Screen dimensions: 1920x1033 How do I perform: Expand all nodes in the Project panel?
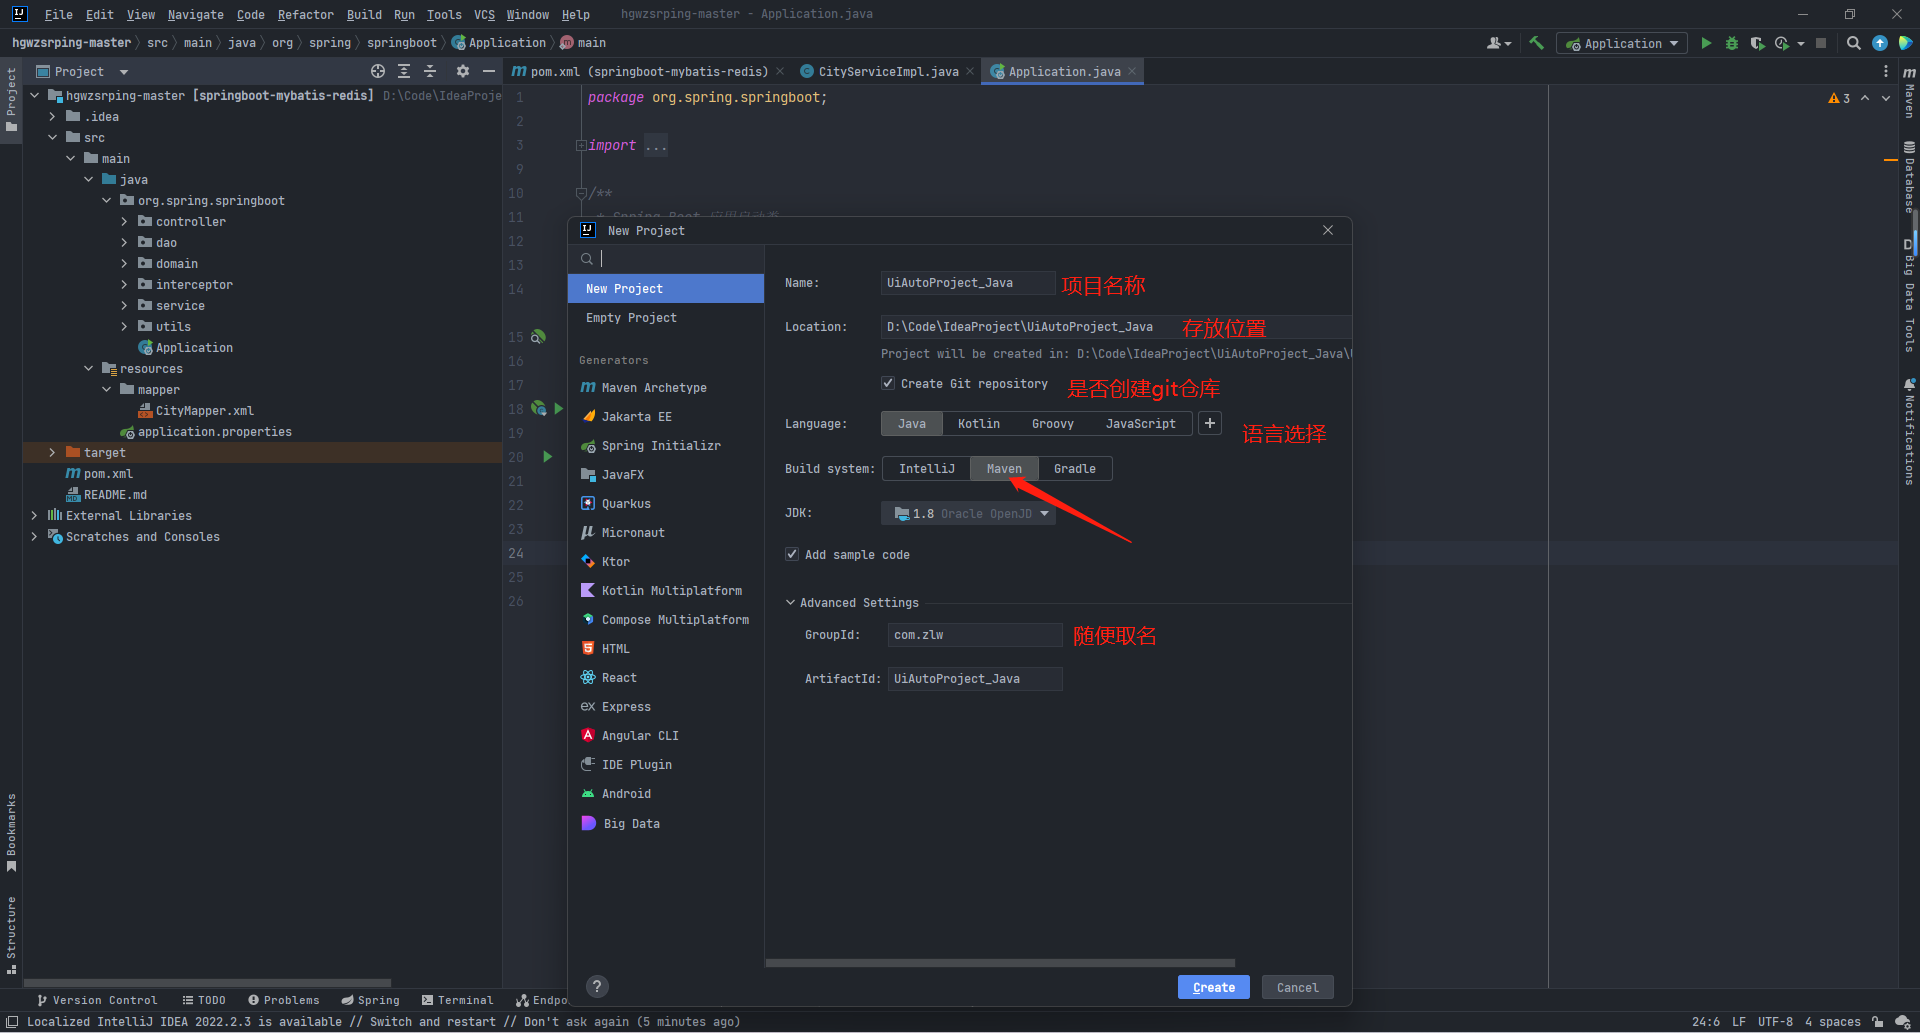404,71
